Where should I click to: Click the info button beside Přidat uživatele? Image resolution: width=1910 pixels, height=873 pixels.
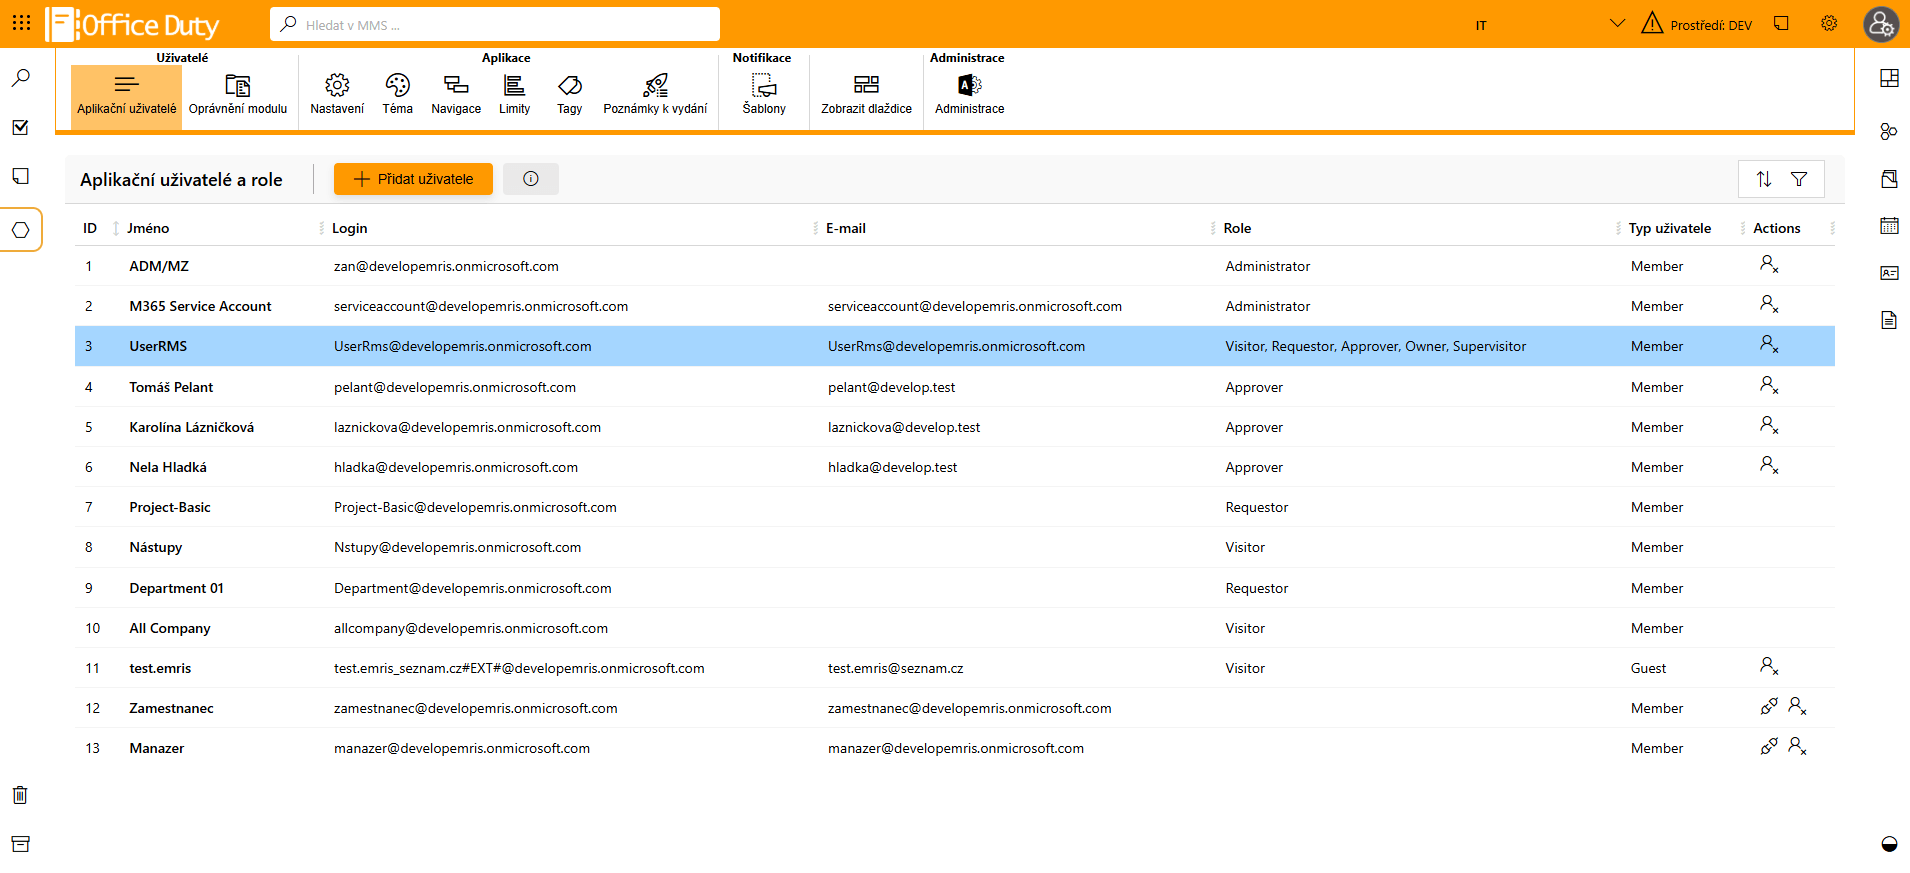(531, 179)
